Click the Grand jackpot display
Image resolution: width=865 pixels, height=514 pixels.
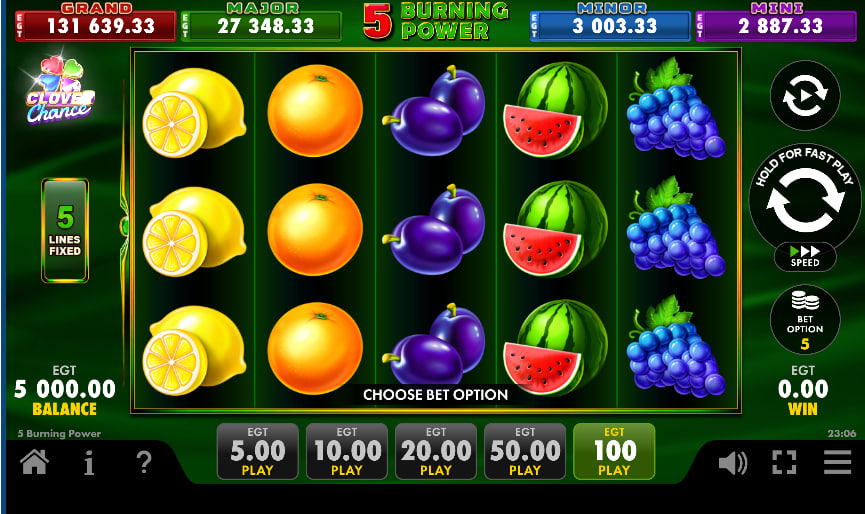coord(95,22)
